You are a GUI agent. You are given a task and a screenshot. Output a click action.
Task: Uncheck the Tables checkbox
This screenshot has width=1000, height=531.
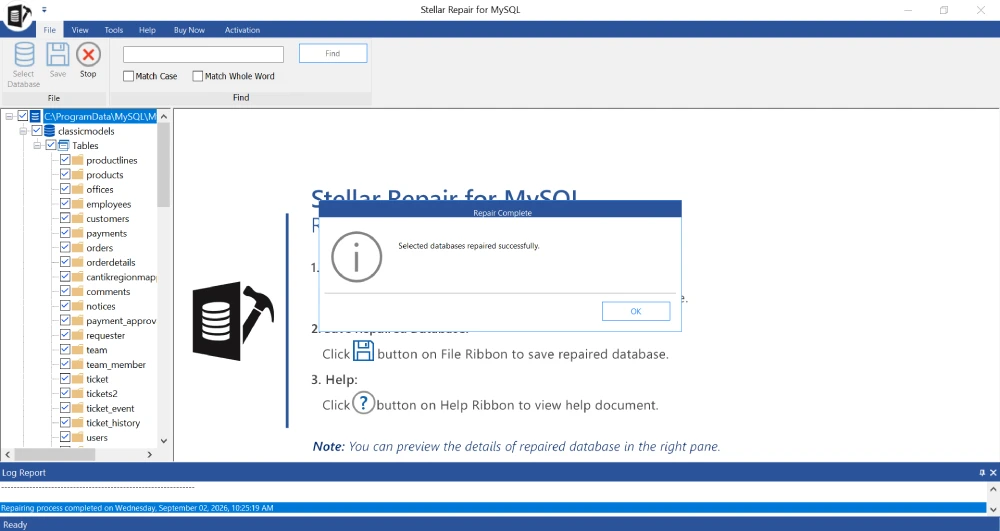click(51, 145)
